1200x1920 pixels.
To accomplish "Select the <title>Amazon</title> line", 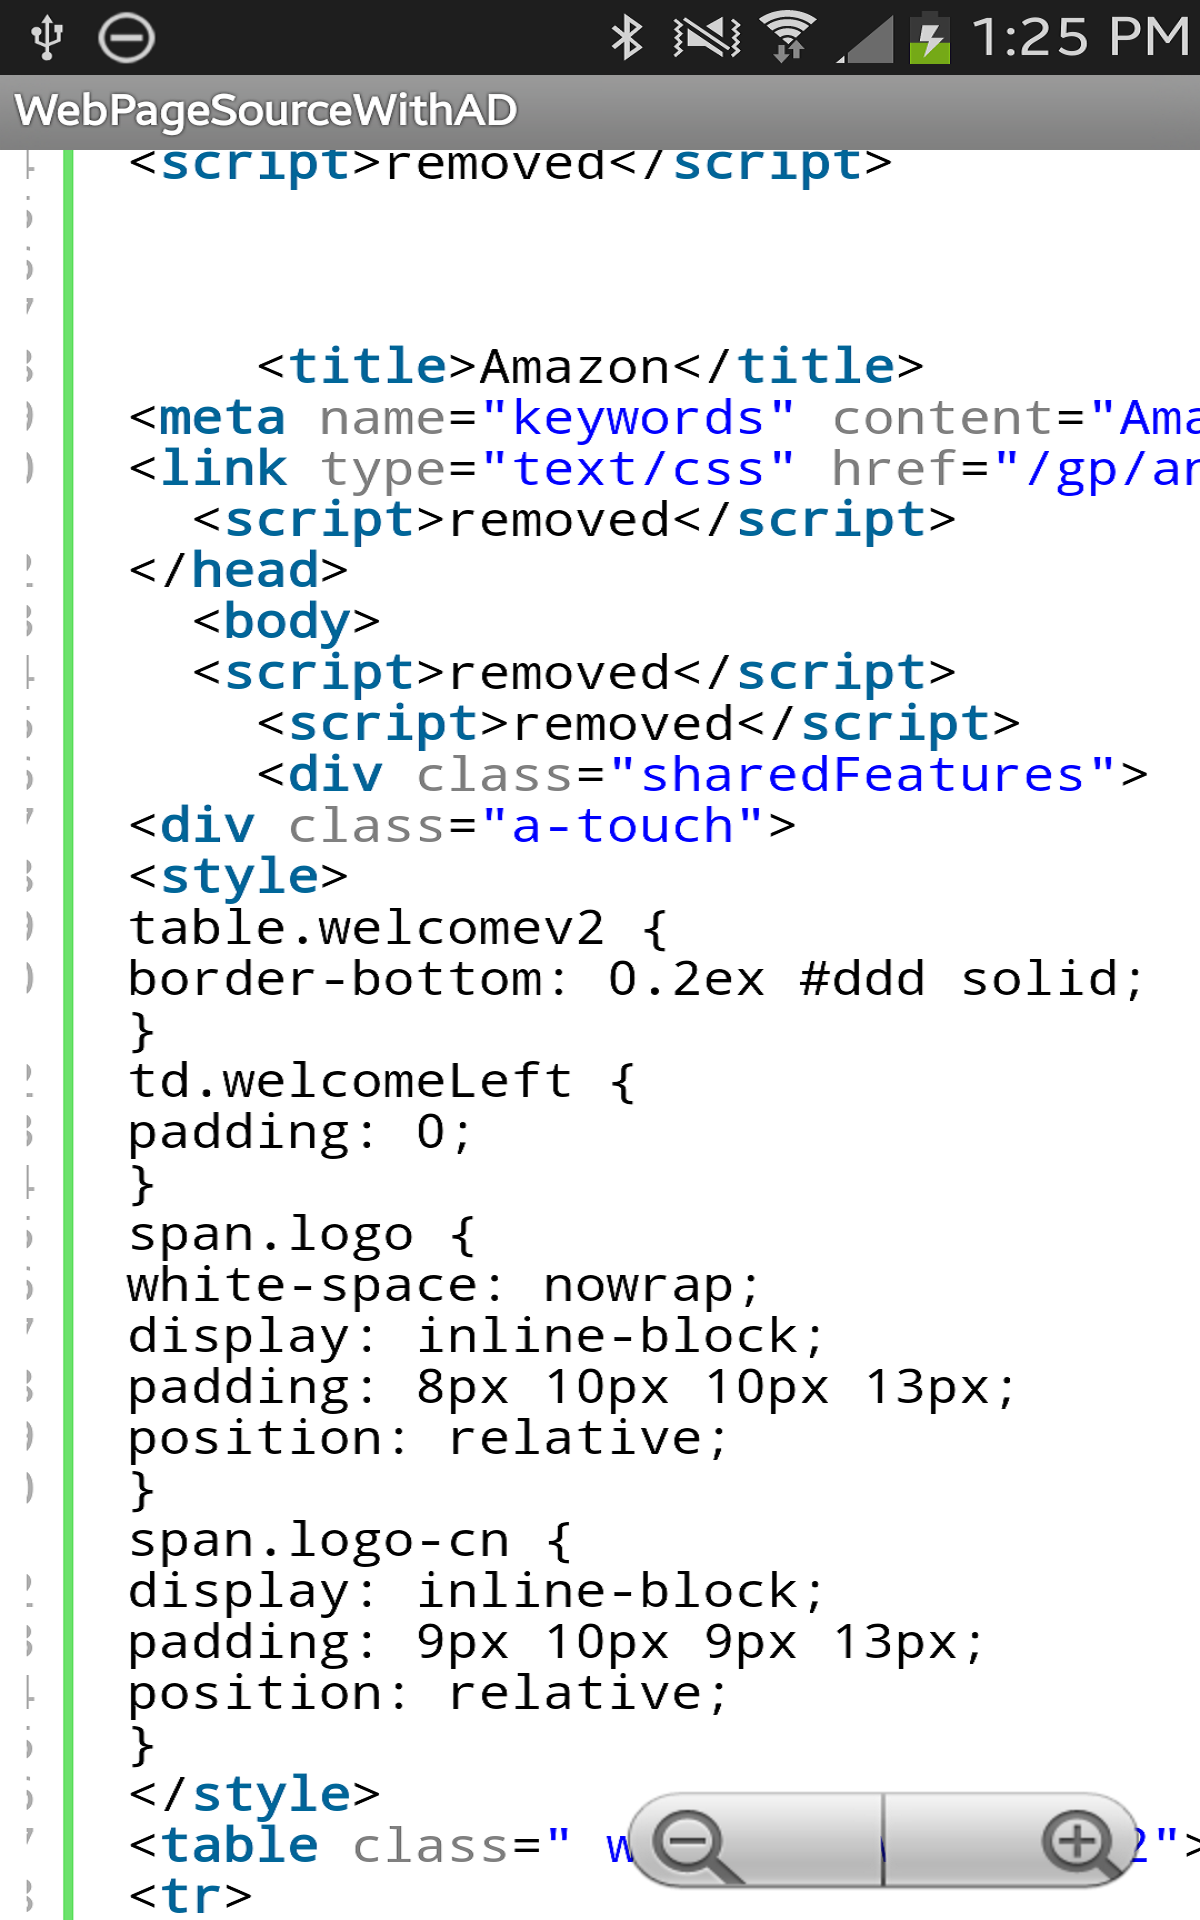I will (588, 366).
